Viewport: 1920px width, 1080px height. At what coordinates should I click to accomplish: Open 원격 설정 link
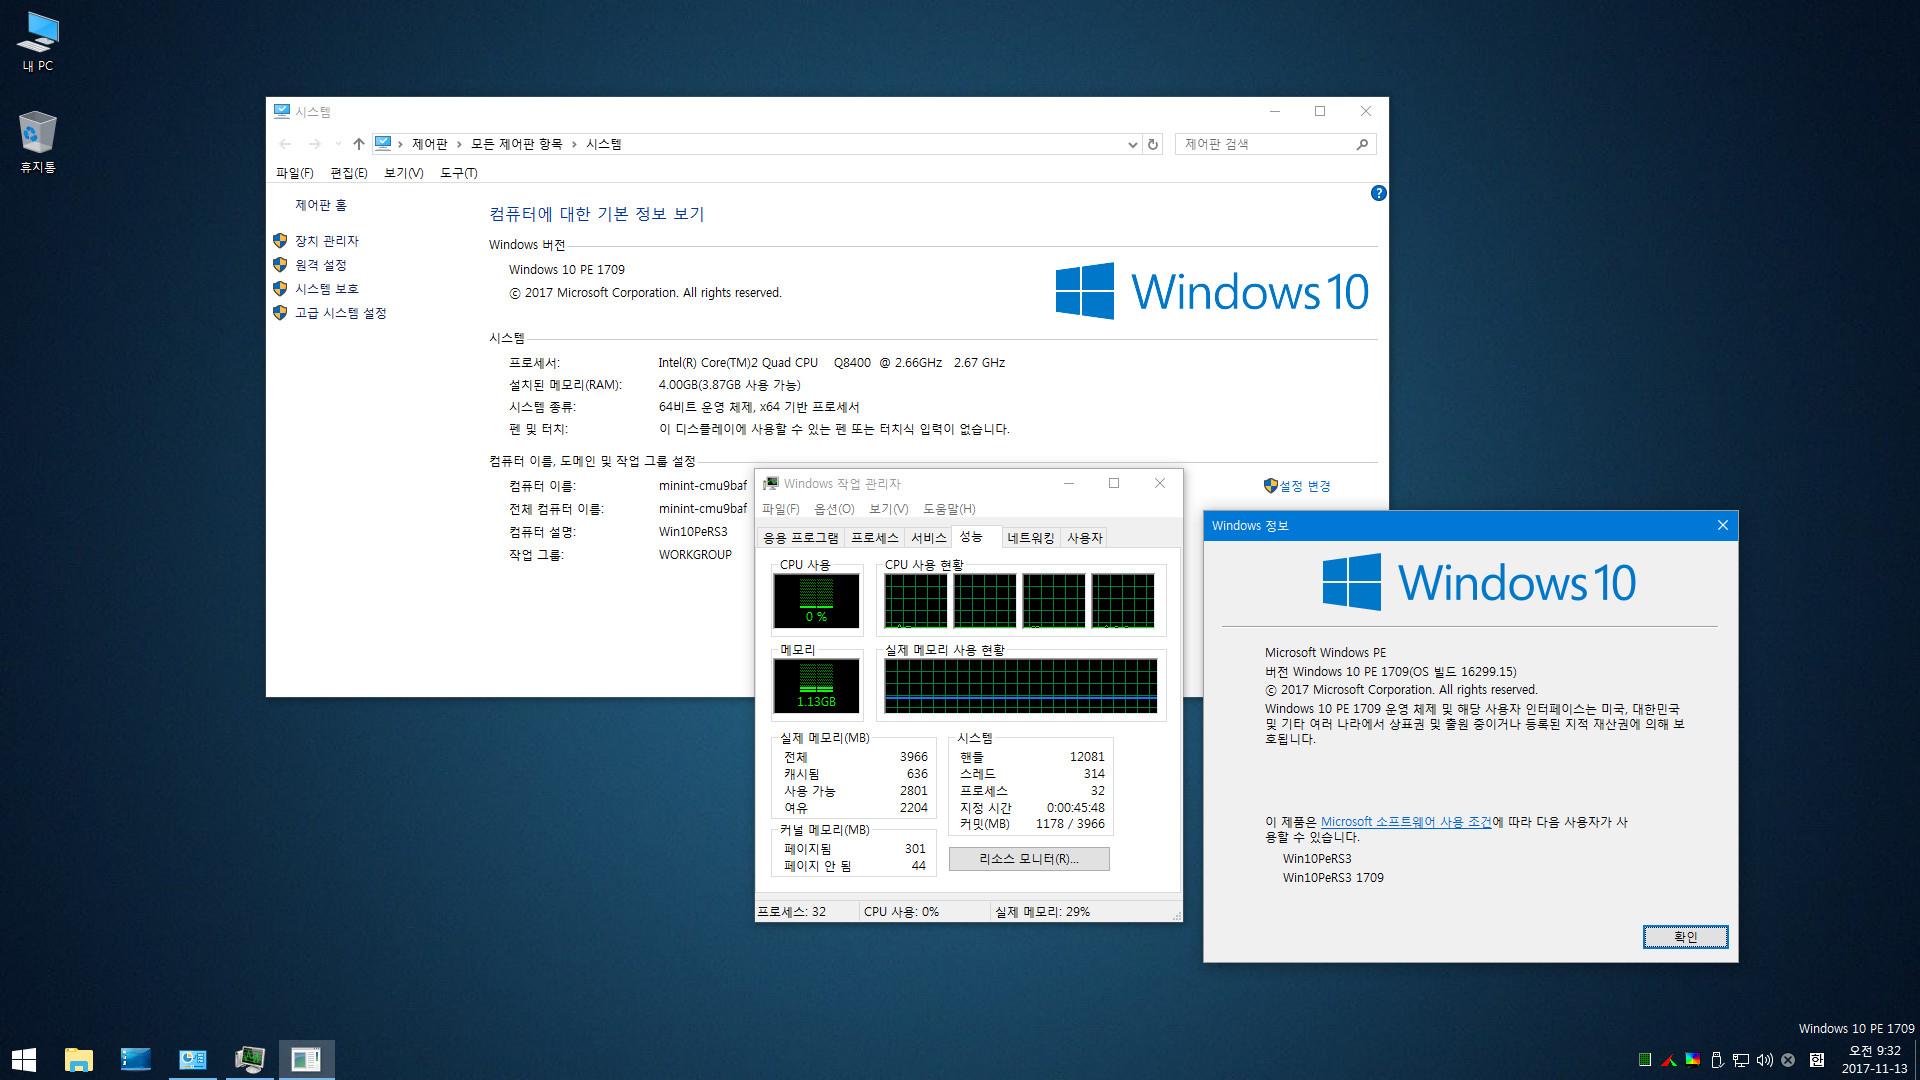point(321,265)
